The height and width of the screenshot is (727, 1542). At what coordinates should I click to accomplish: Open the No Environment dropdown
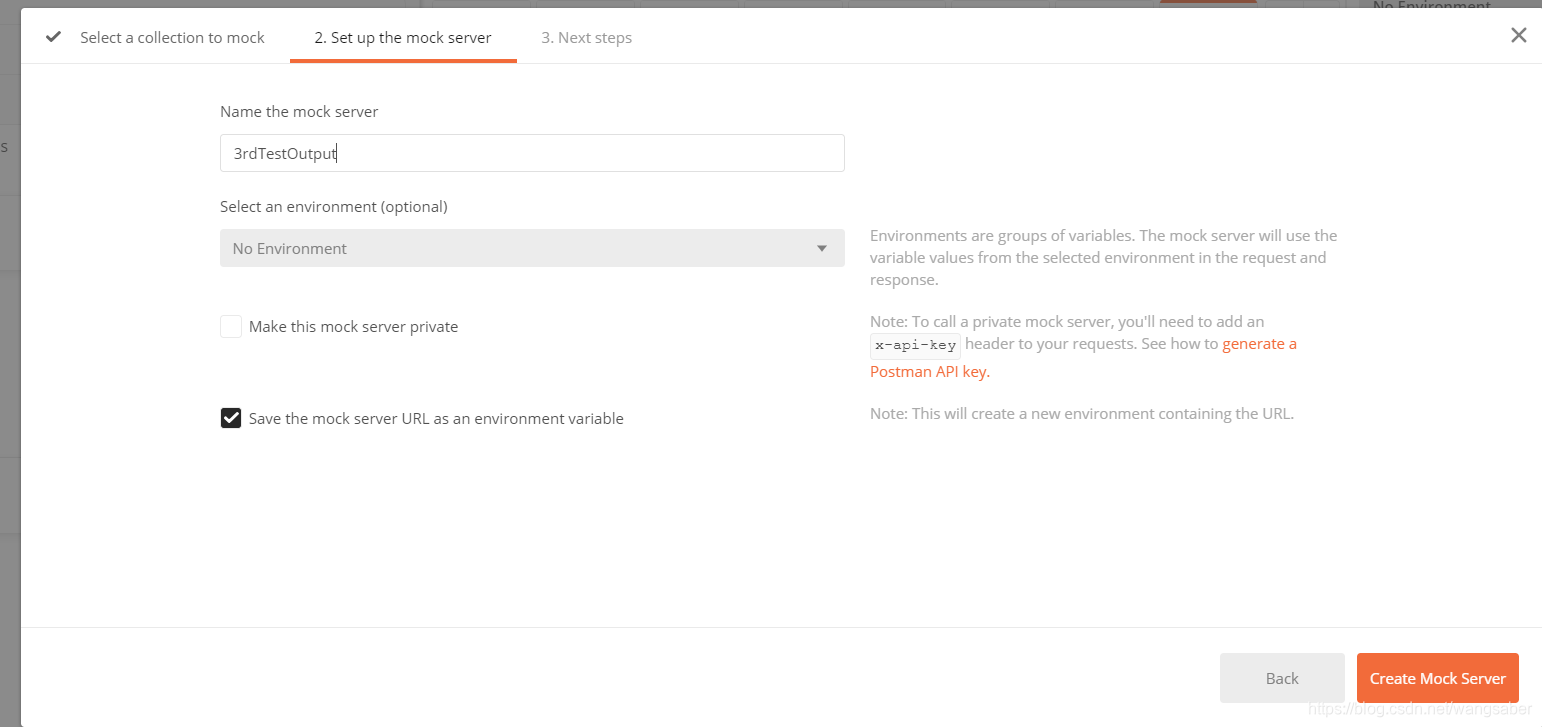pyautogui.click(x=532, y=248)
